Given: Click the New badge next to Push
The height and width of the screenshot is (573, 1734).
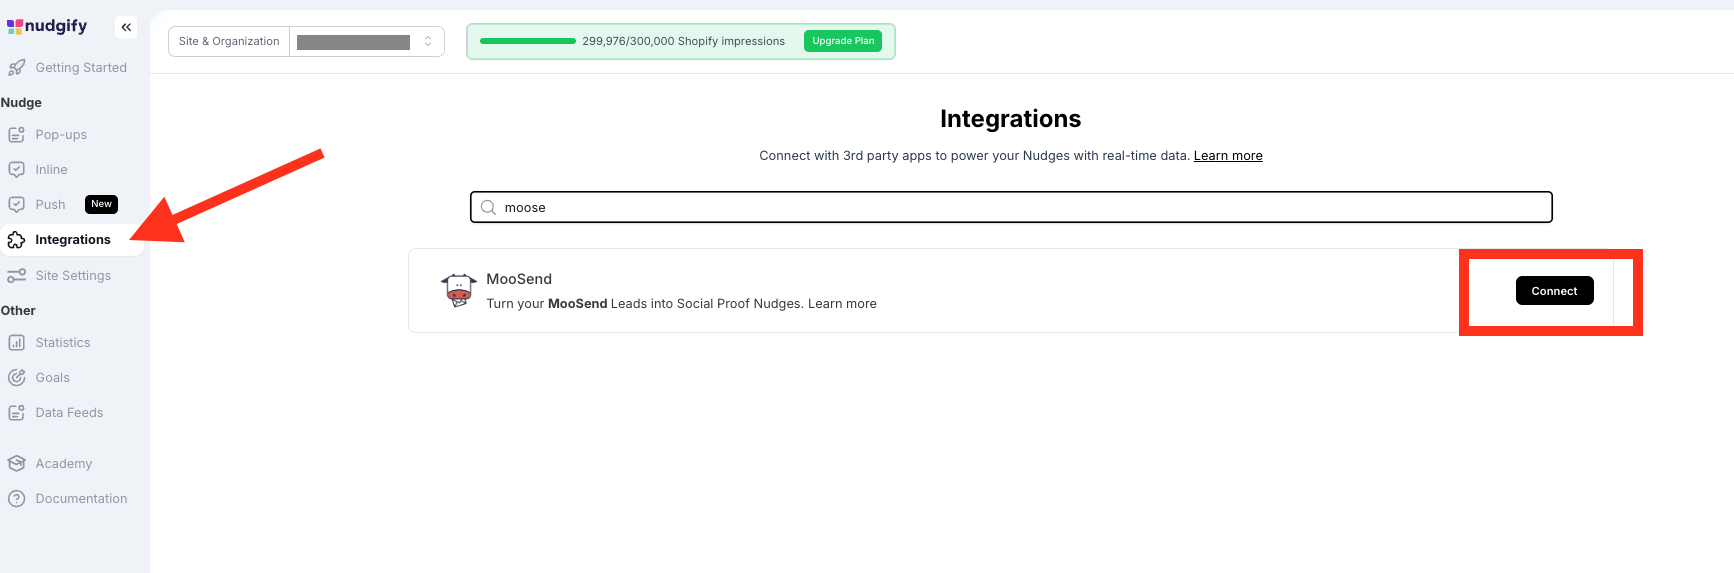Looking at the screenshot, I should tap(101, 204).
